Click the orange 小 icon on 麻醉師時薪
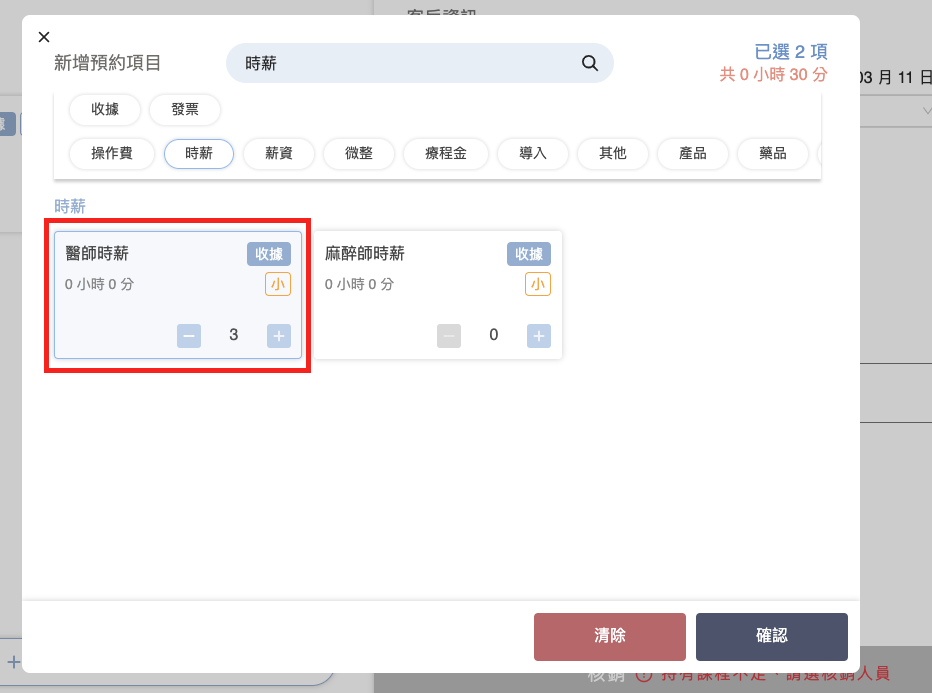This screenshot has width=932, height=693. coord(538,284)
